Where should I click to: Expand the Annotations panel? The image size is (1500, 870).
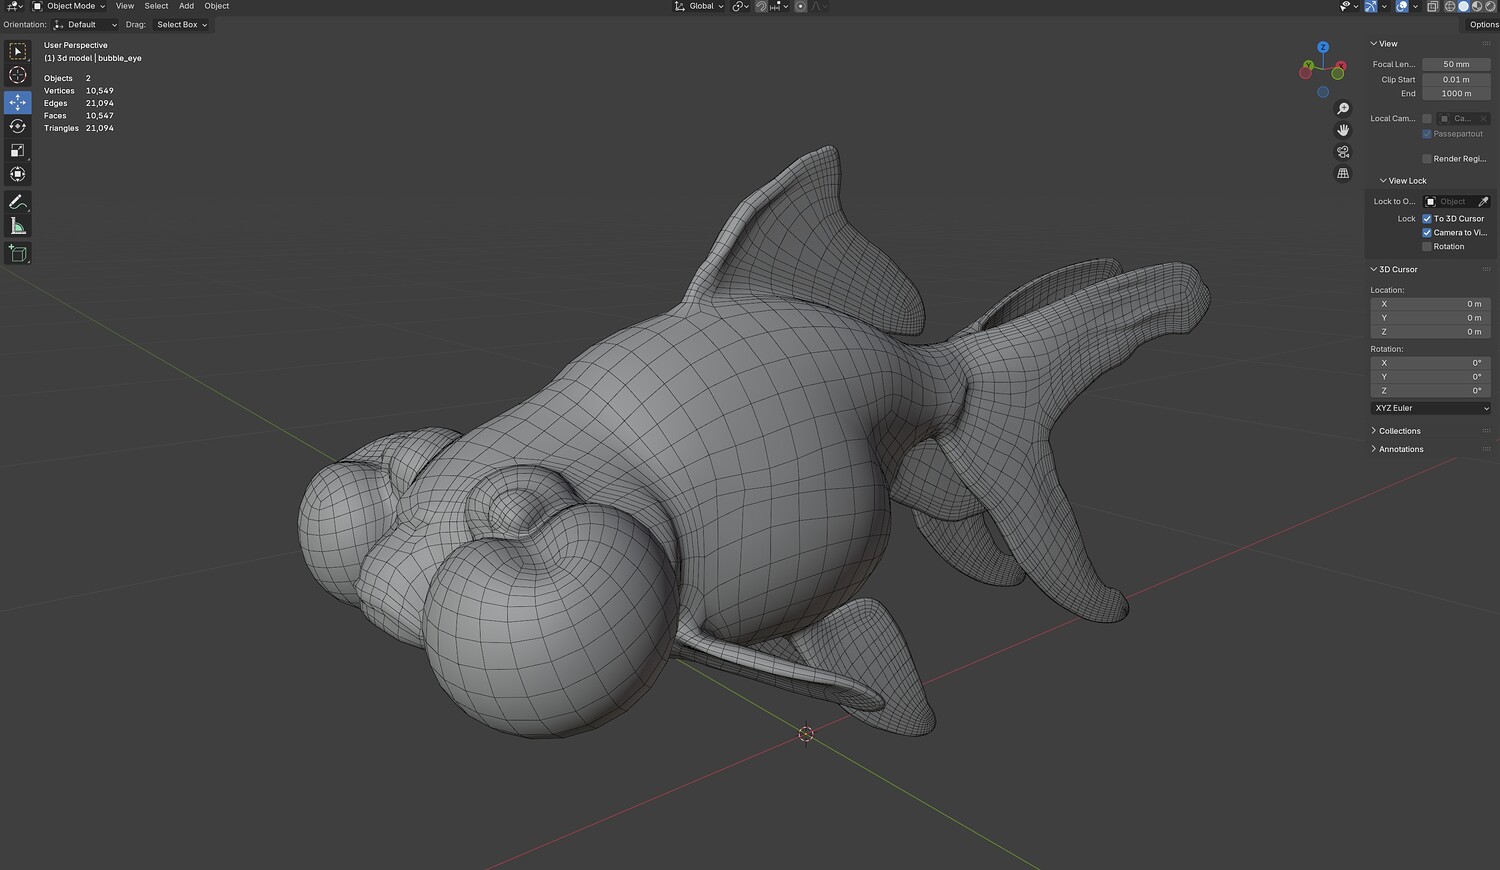[x=1397, y=449]
